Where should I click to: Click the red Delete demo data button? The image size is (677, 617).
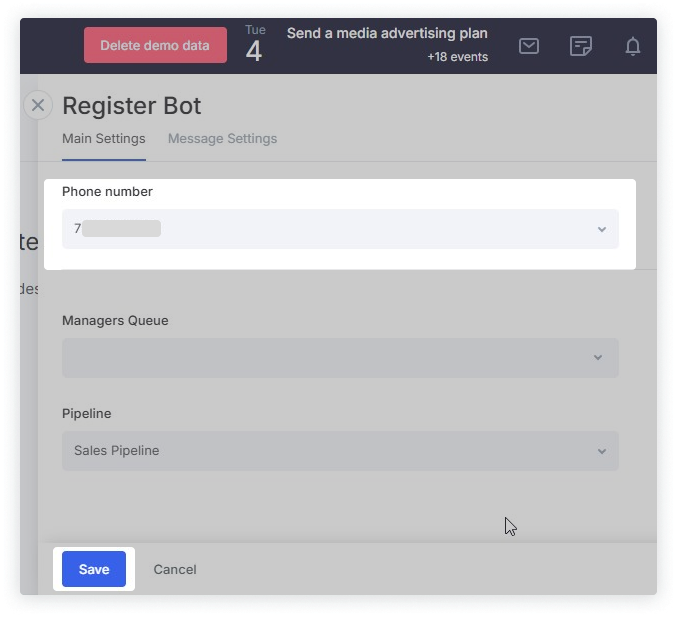[155, 45]
